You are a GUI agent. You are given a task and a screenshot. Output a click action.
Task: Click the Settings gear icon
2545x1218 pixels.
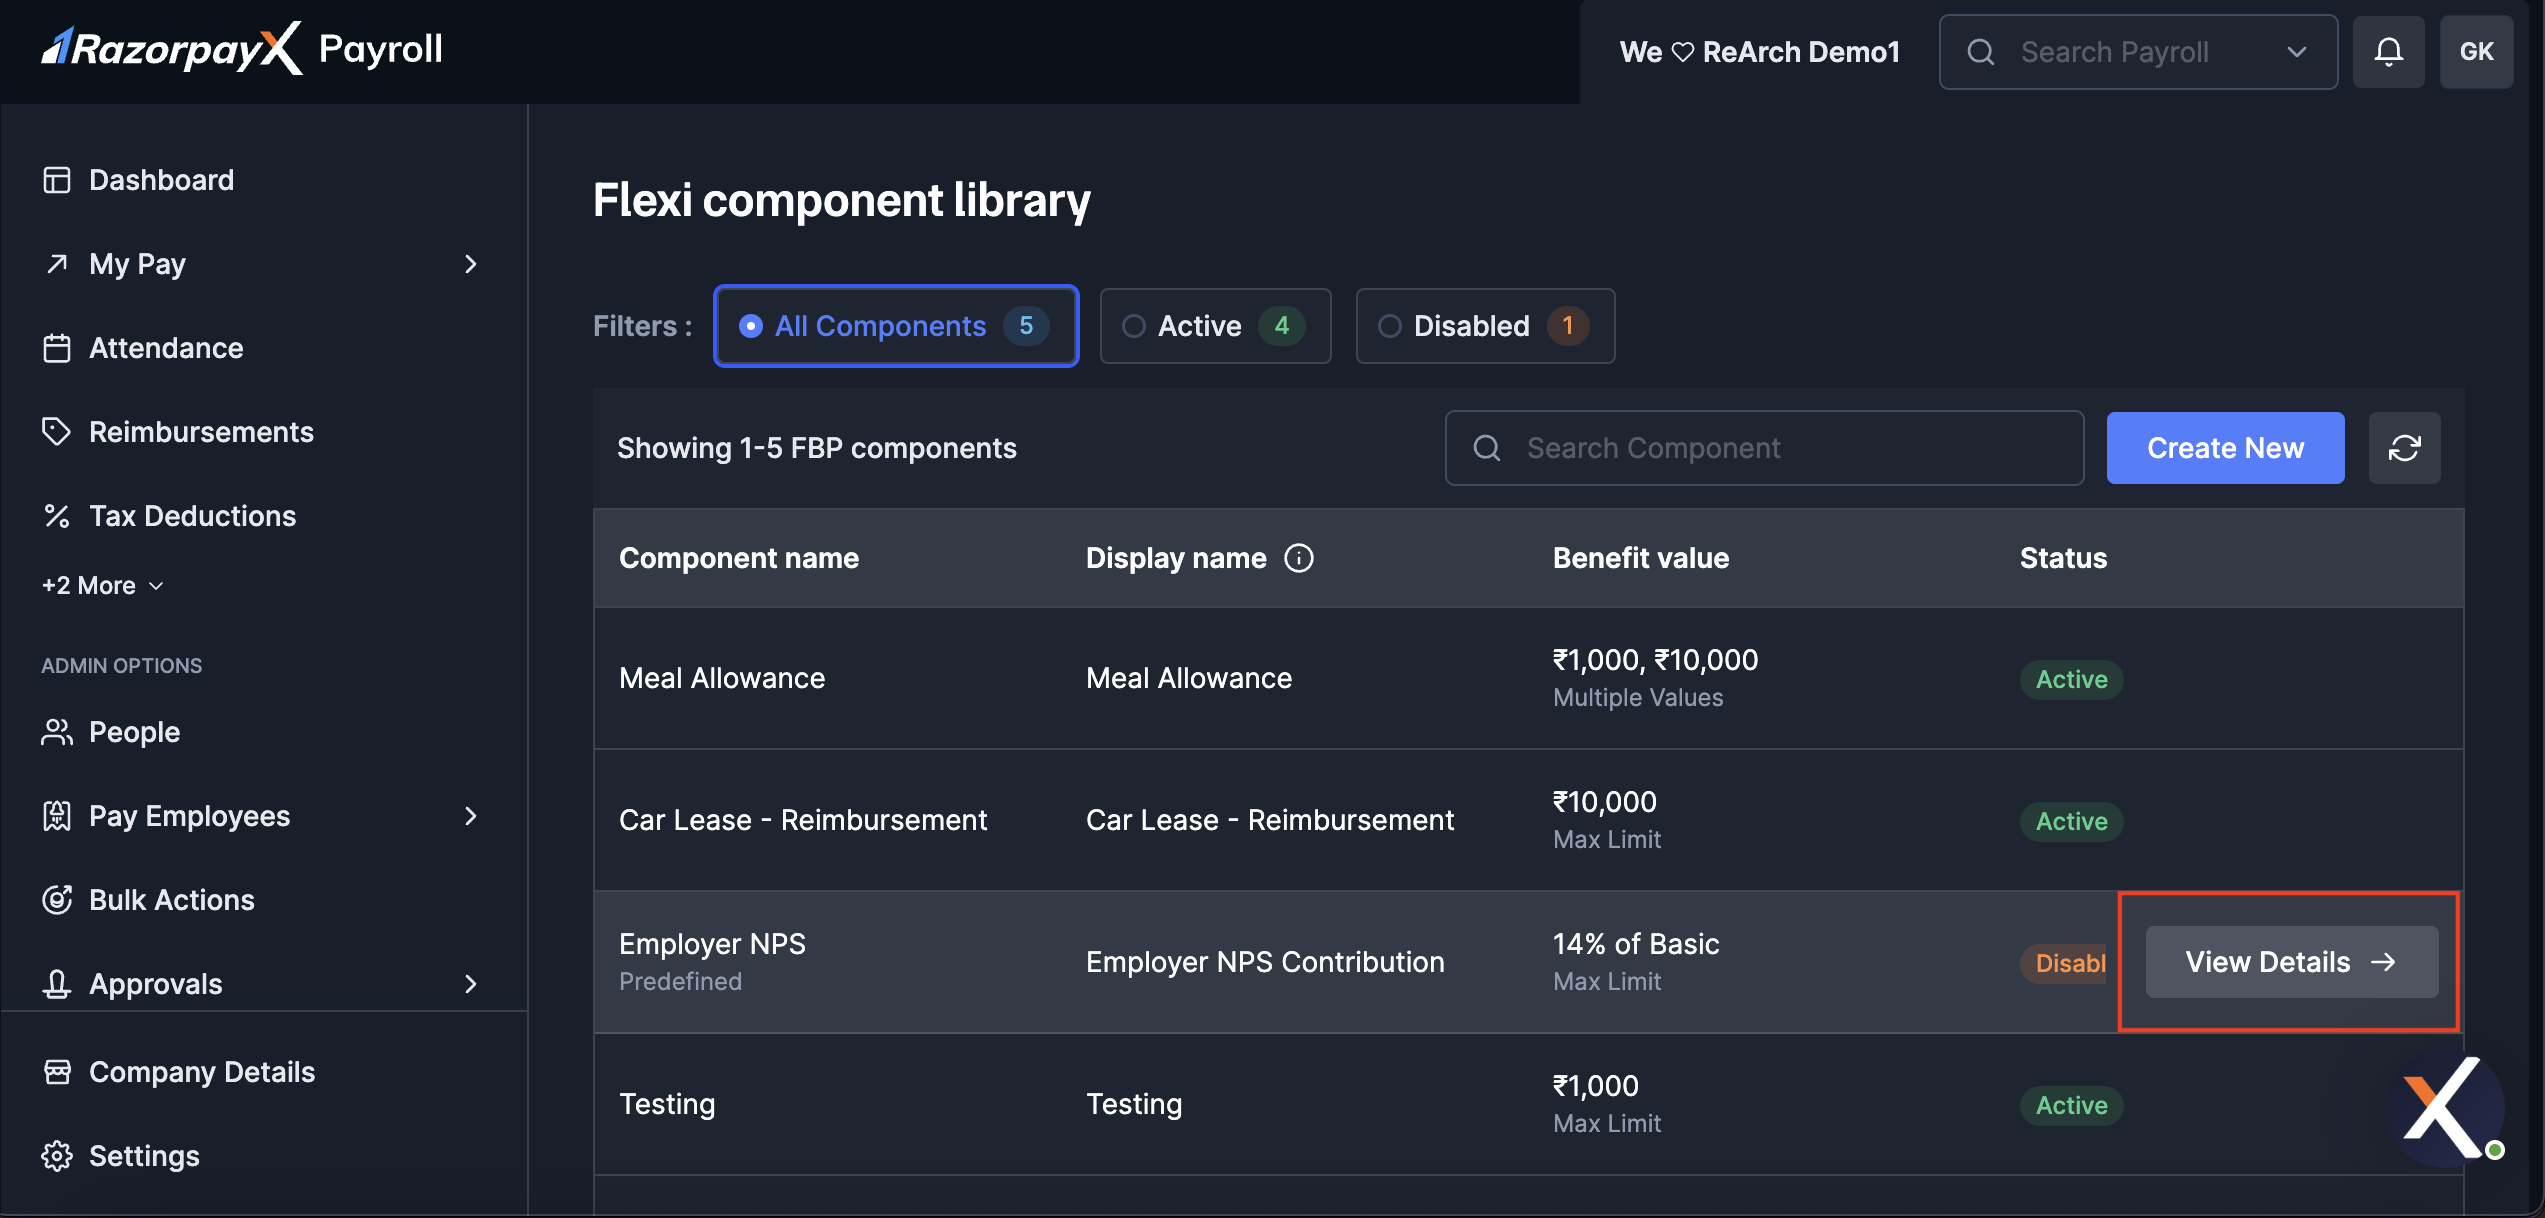point(57,1156)
